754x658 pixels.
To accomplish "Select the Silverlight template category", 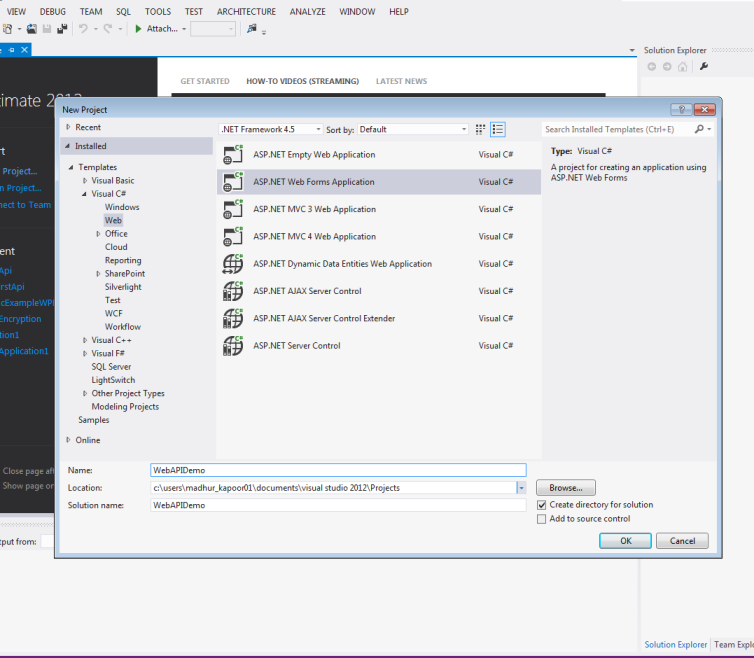I will [123, 287].
